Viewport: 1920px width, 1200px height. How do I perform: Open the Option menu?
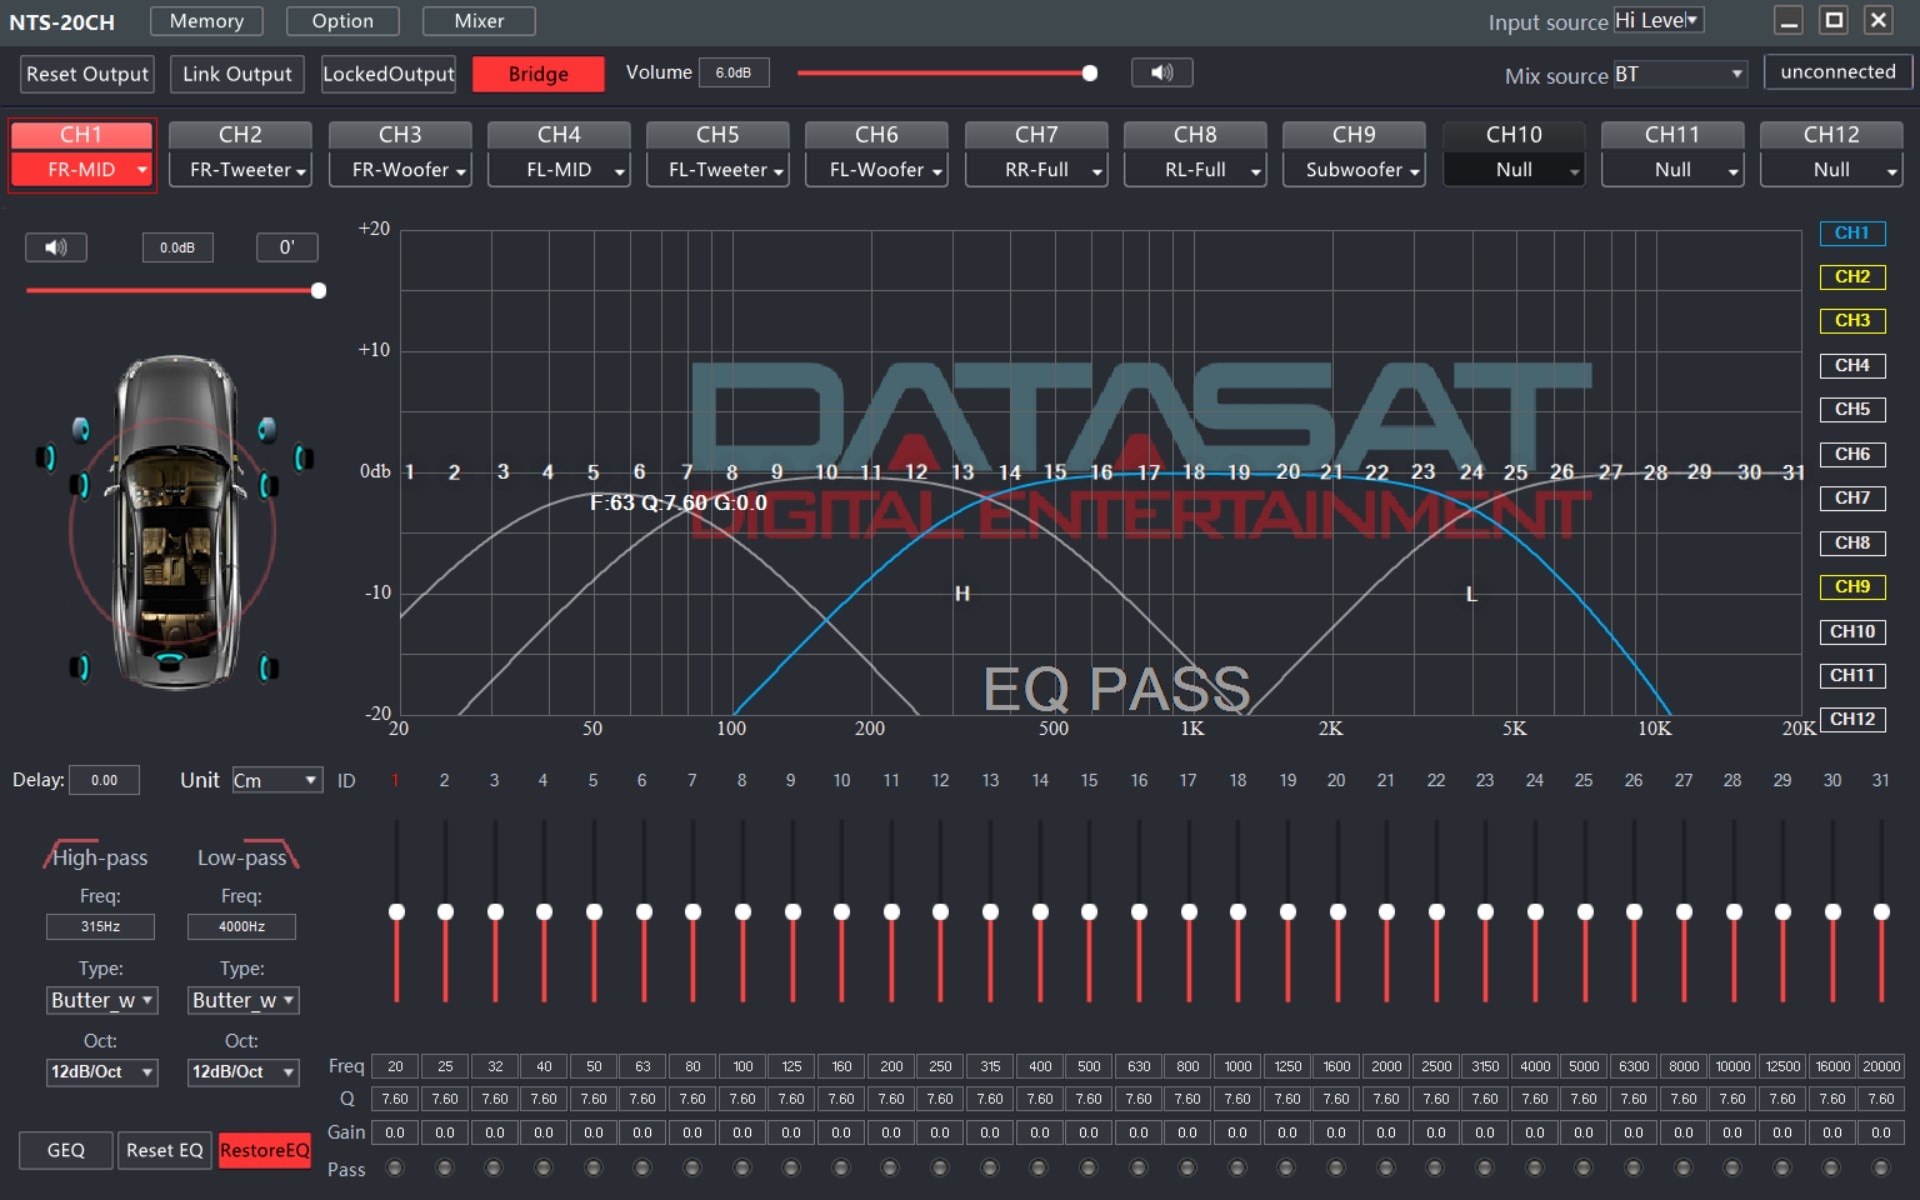tap(342, 21)
